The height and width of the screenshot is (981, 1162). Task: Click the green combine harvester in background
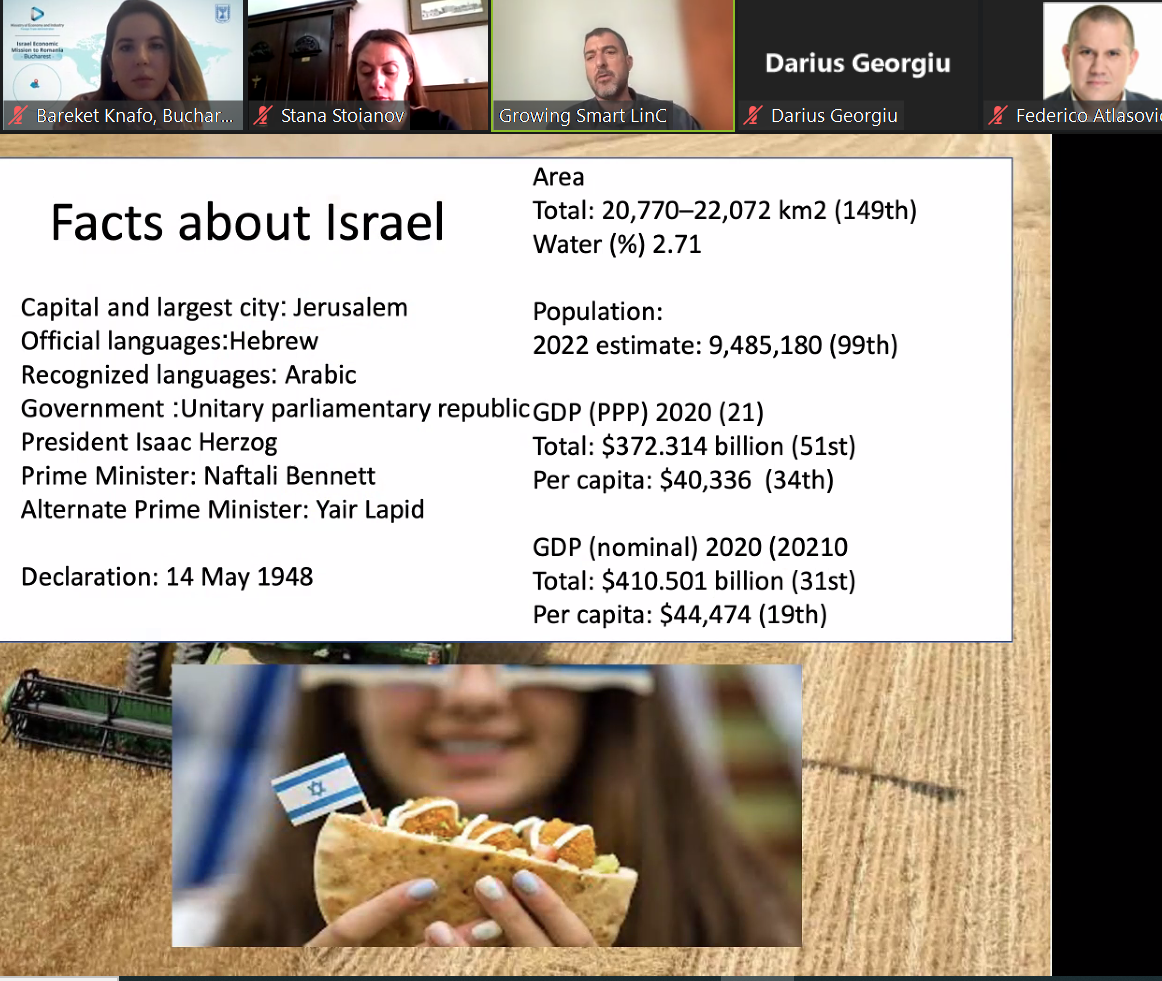[80, 710]
